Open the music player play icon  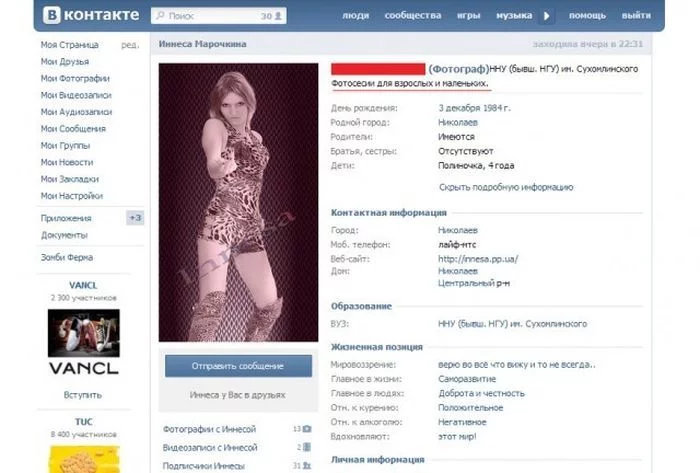[x=547, y=16]
